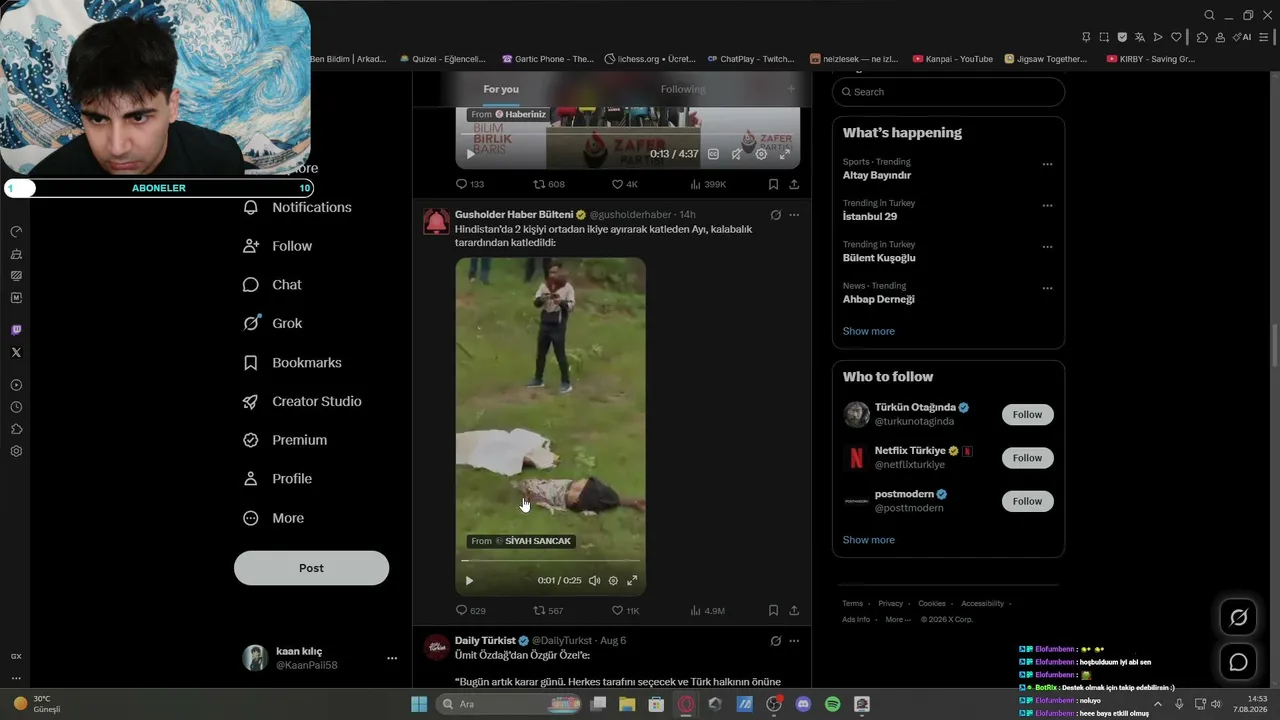Open GX Control speedometer in Opera sidebar

click(x=16, y=231)
